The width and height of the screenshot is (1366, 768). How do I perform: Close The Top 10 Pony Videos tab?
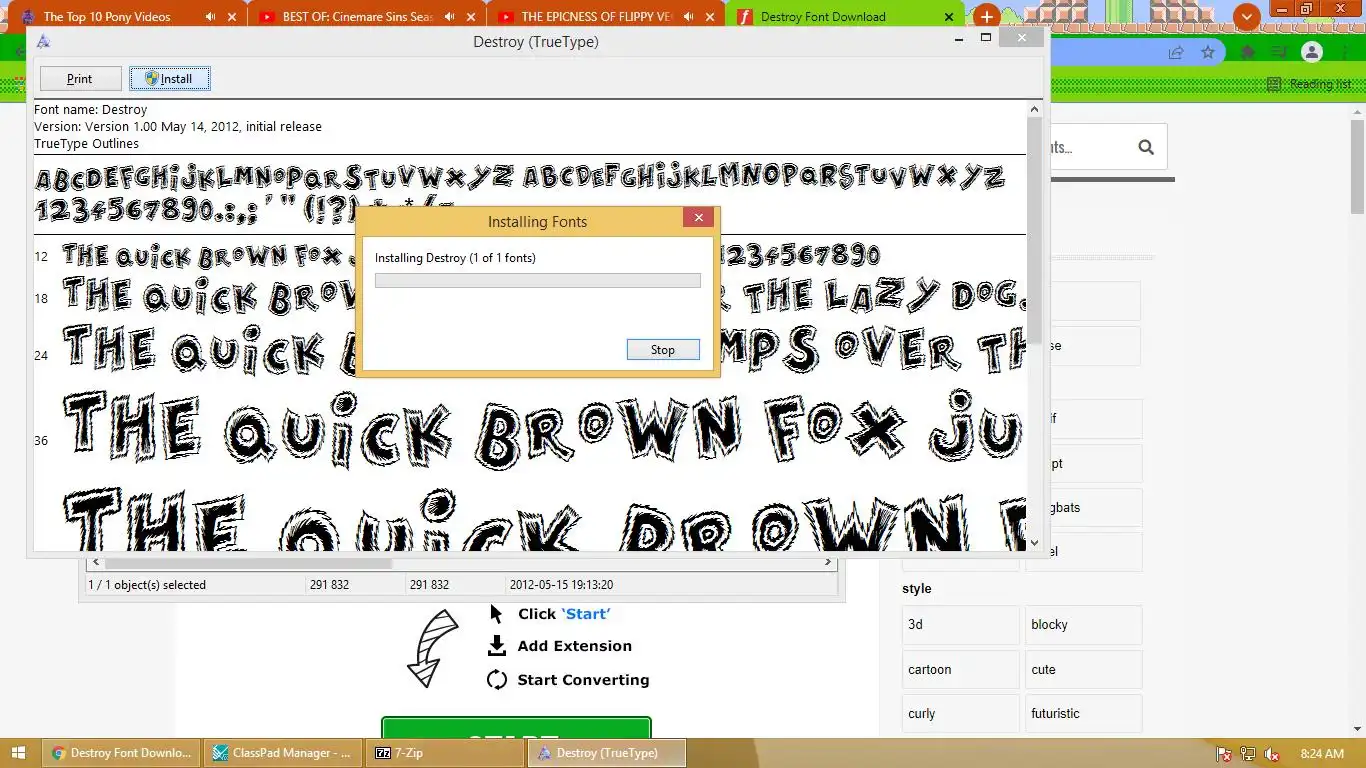(232, 17)
